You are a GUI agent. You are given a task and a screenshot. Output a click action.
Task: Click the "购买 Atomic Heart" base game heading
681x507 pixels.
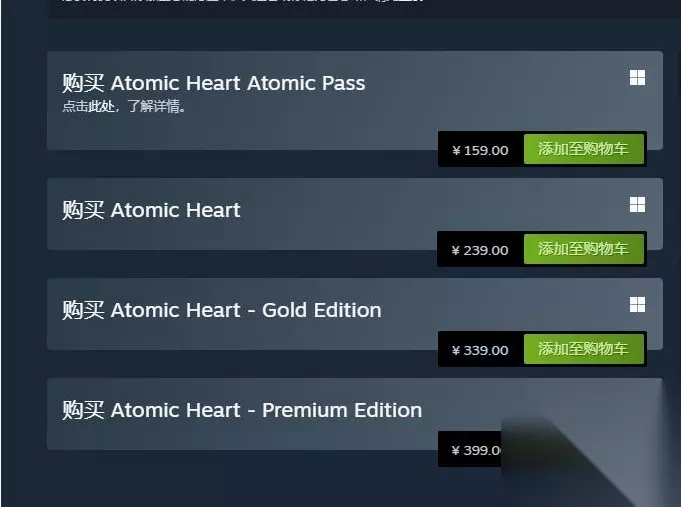coord(151,210)
